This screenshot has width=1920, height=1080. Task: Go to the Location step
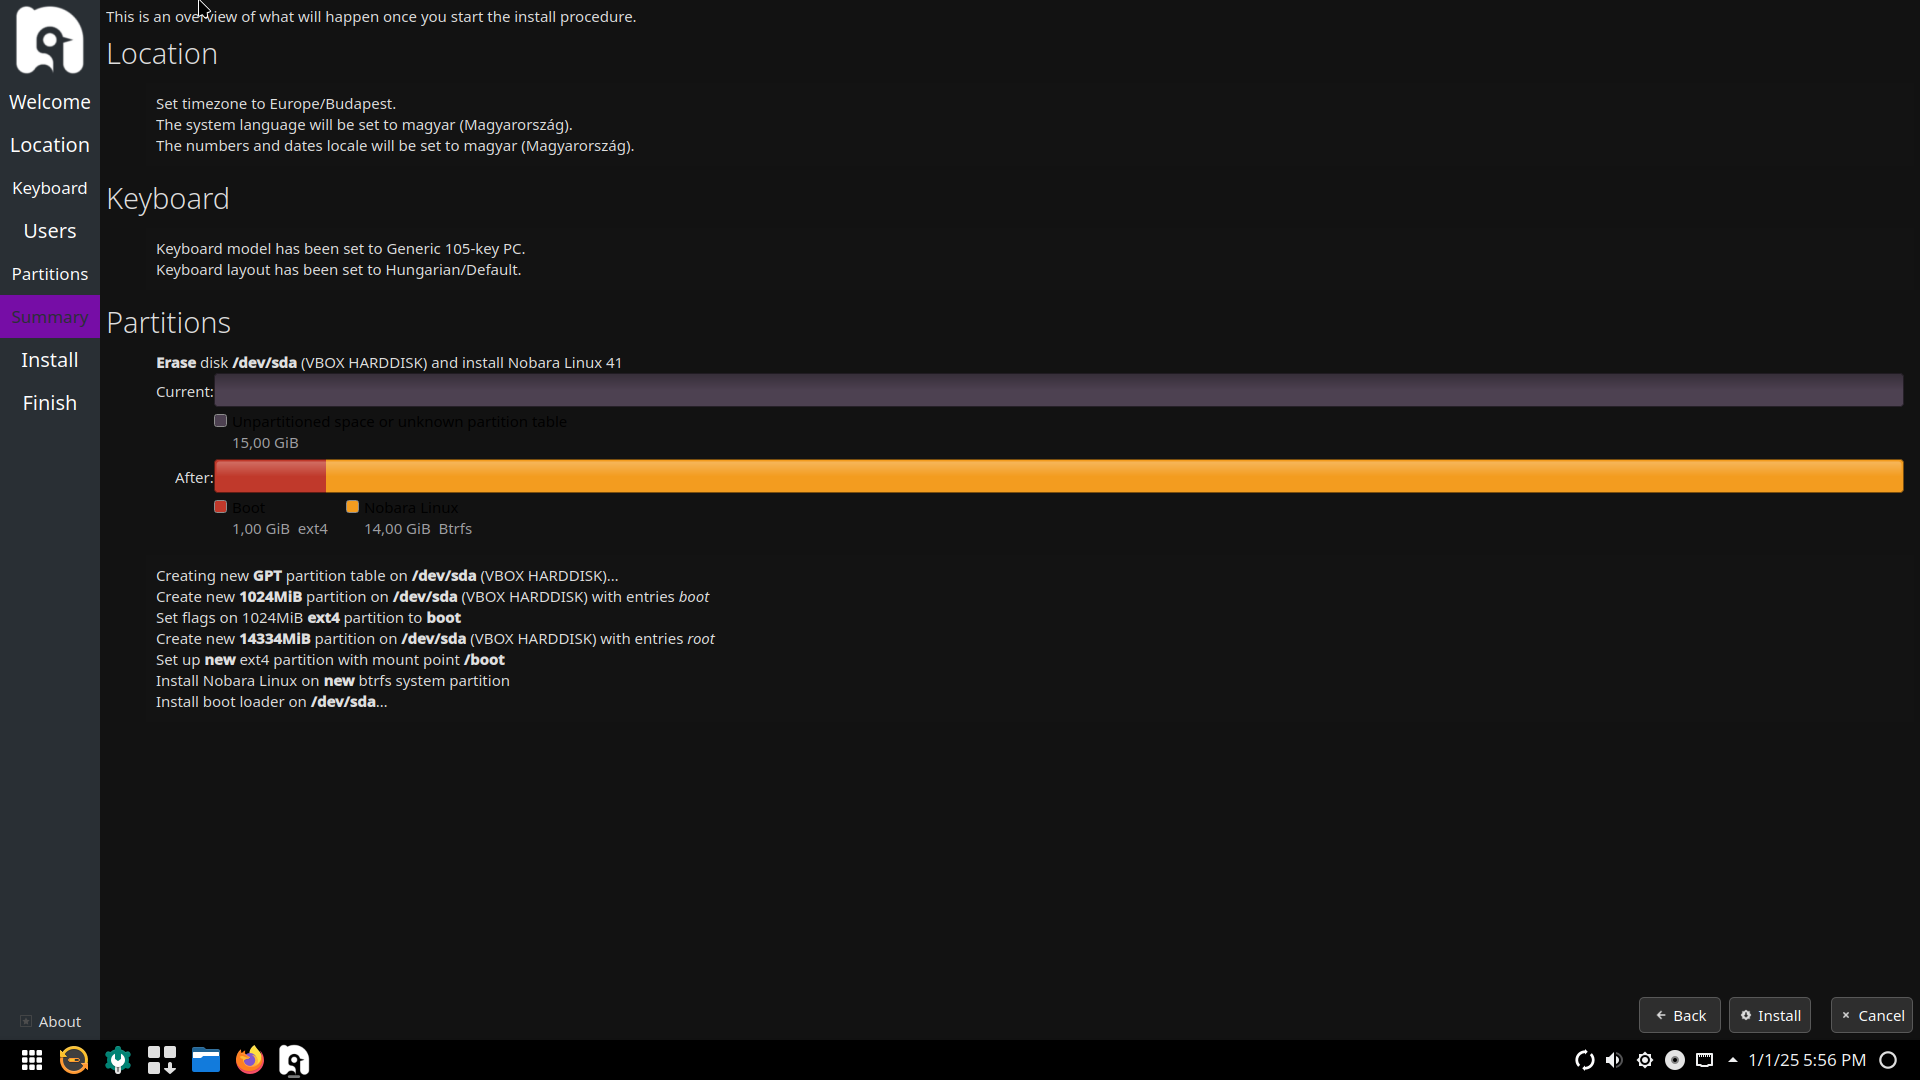50,145
